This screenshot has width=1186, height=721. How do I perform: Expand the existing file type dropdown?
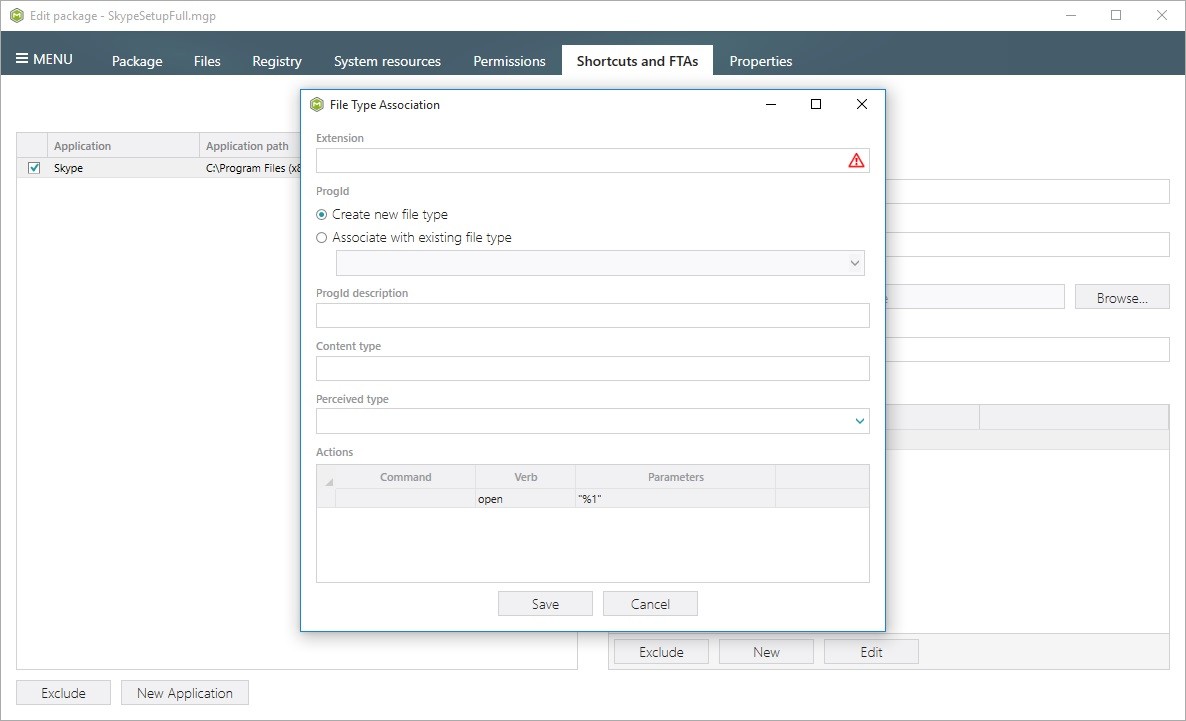855,263
